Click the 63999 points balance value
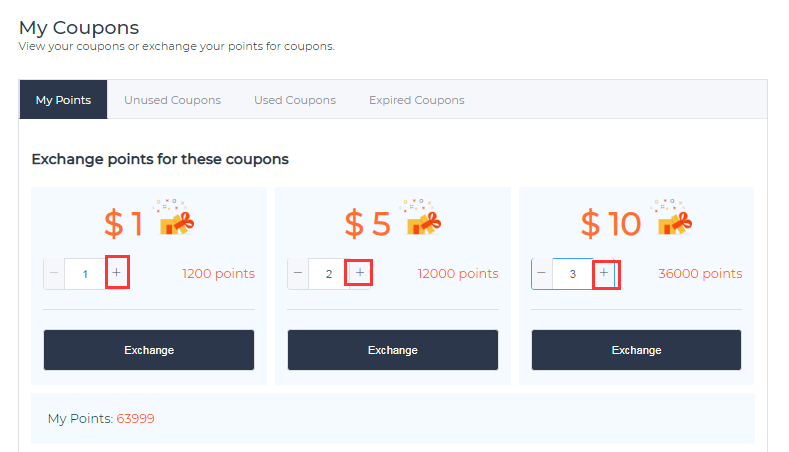Screen dimensions: 789x452 pos(135,418)
